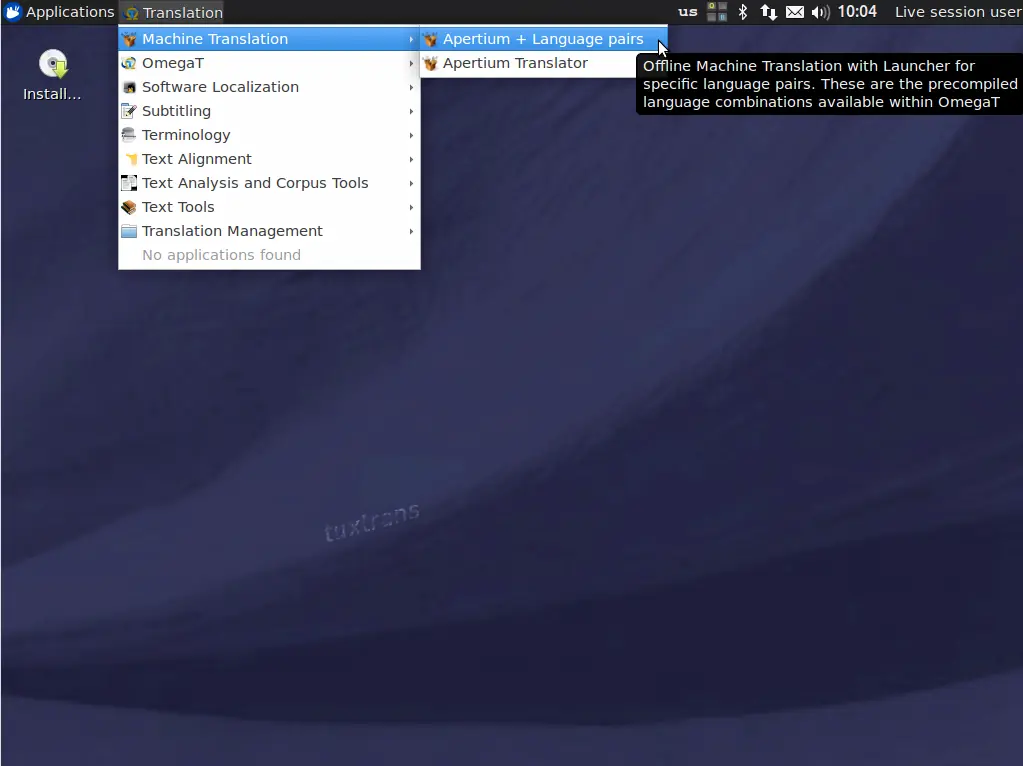This screenshot has width=1023, height=766.
Task: Click the Software Localization icon
Action: point(129,87)
